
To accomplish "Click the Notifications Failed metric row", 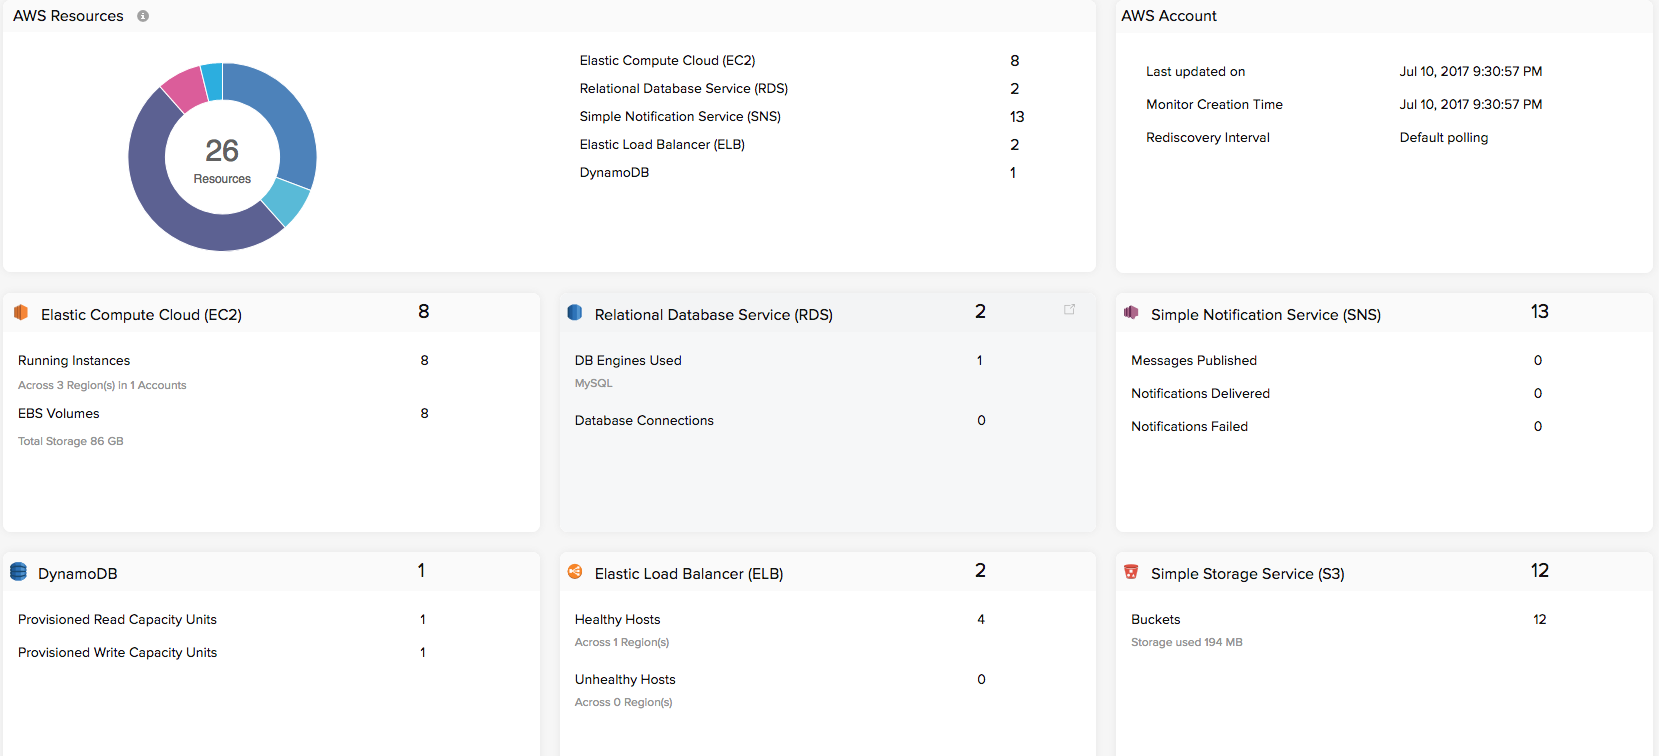I will pyautogui.click(x=1189, y=426).
